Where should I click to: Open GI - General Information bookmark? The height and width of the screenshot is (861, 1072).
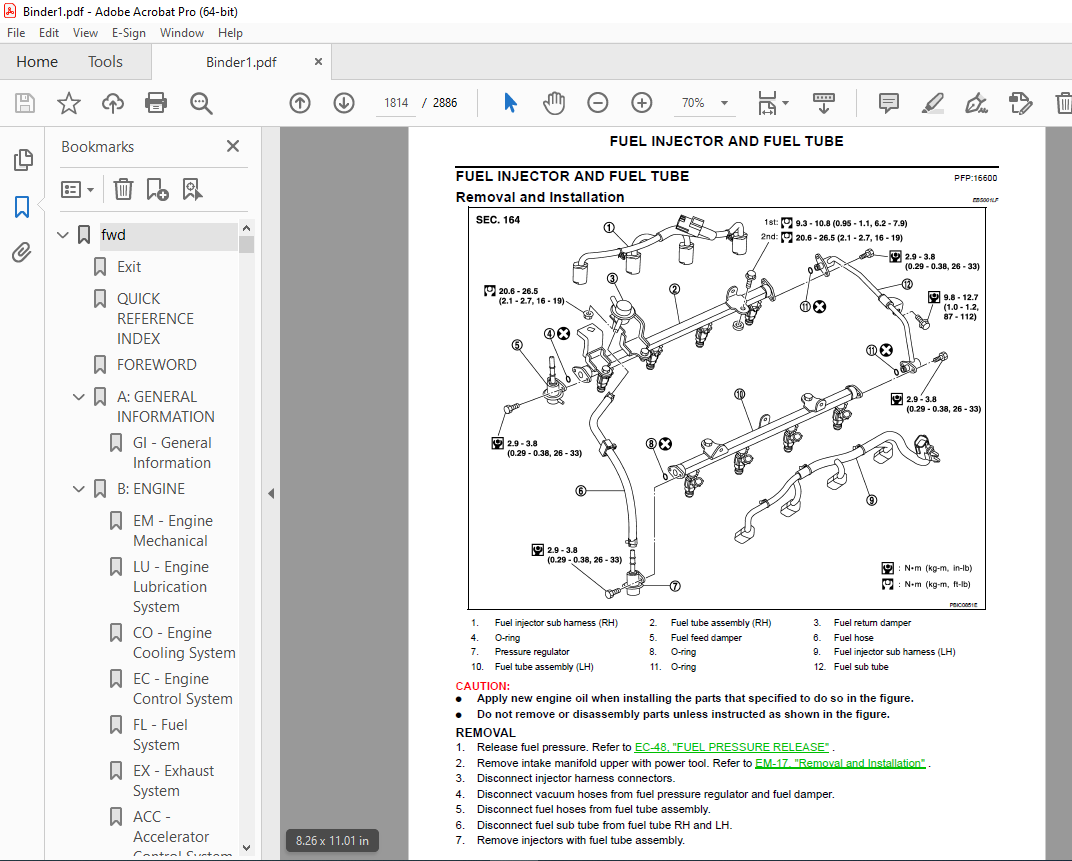click(x=172, y=453)
